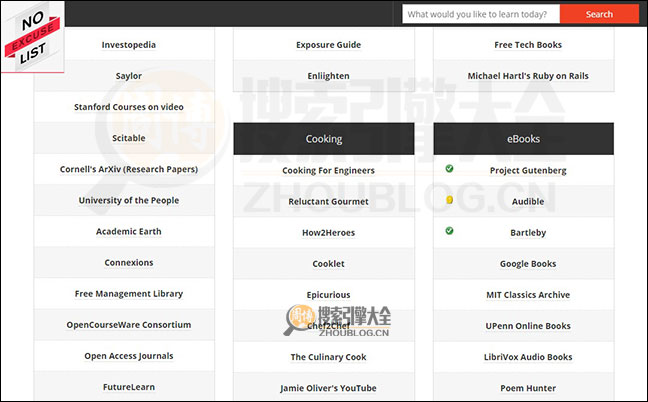The height and width of the screenshot is (402, 648).
Task: Open The Culinary Cook link
Action: pyautogui.click(x=328, y=357)
